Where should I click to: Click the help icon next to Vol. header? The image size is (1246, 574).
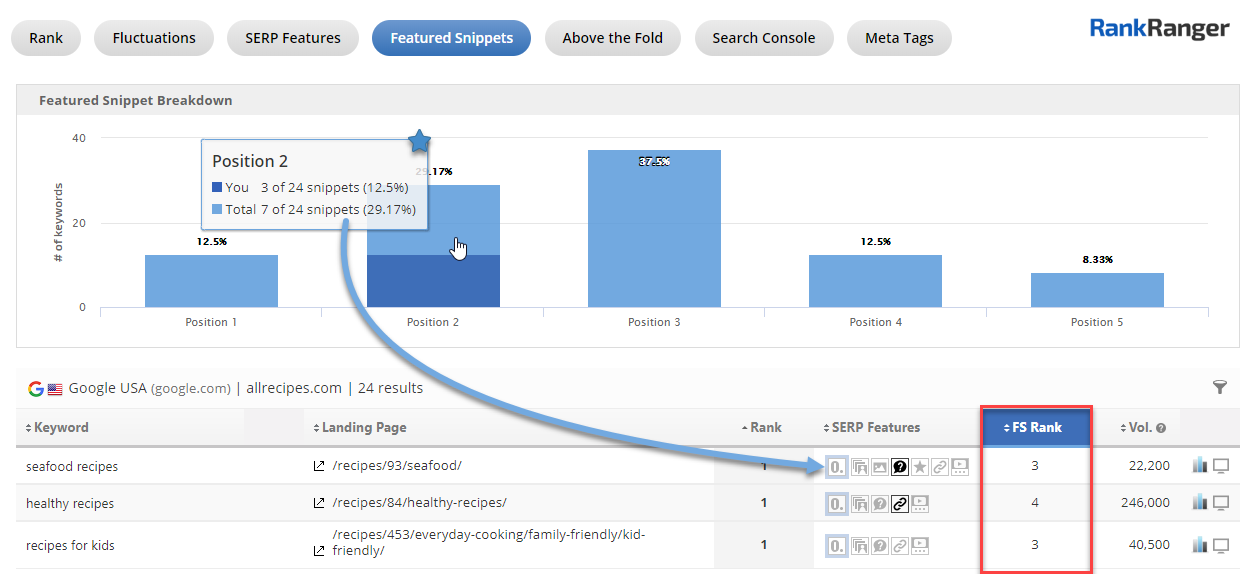[x=1161, y=428]
